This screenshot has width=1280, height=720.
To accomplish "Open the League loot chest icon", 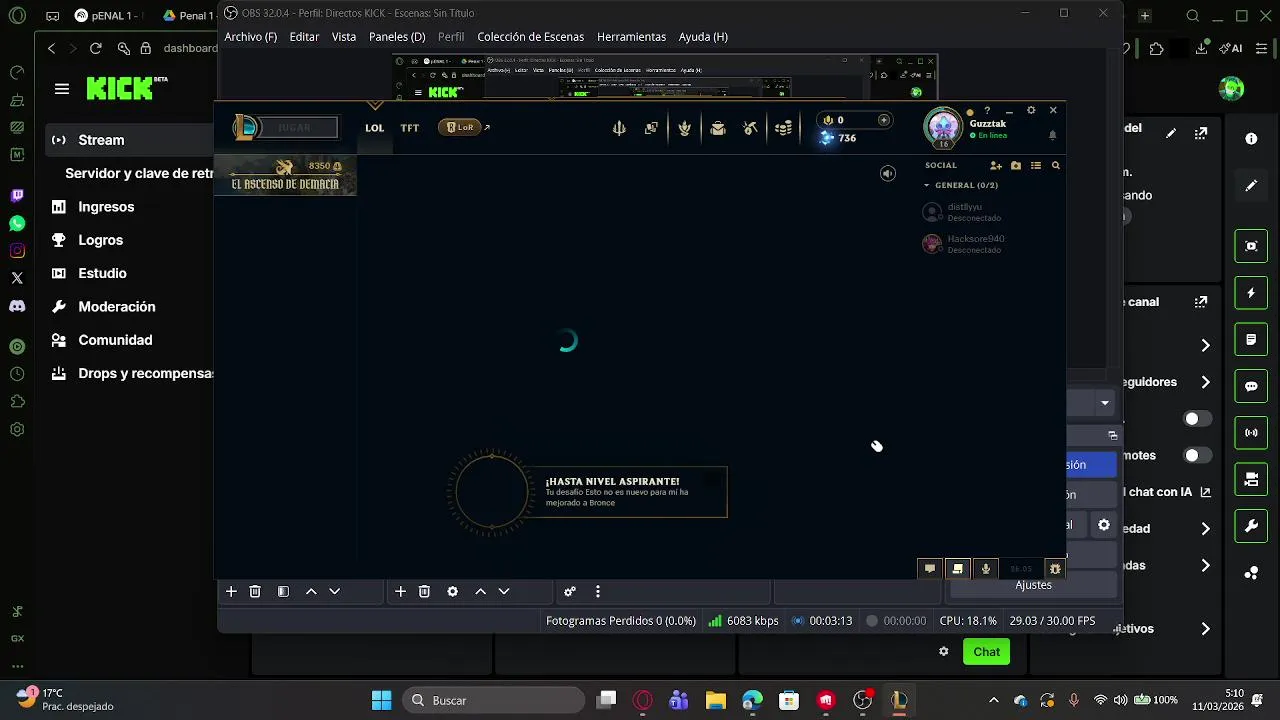I will tap(717, 128).
